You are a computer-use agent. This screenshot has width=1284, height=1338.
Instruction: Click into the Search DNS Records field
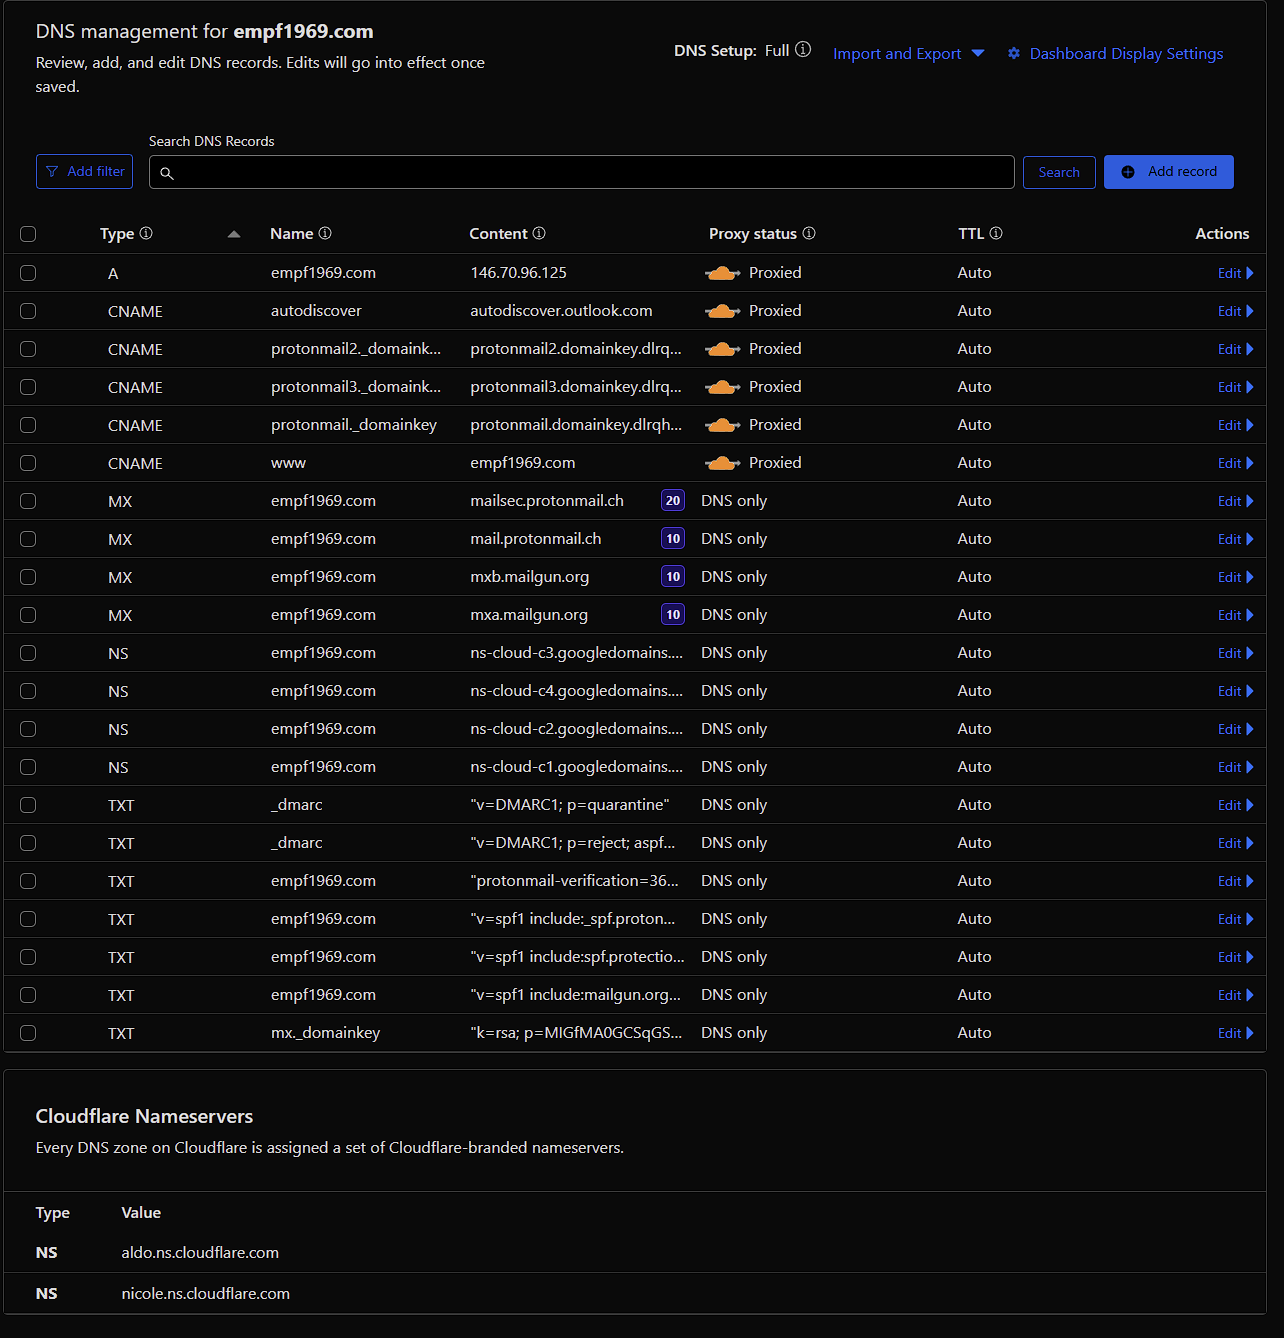(582, 172)
